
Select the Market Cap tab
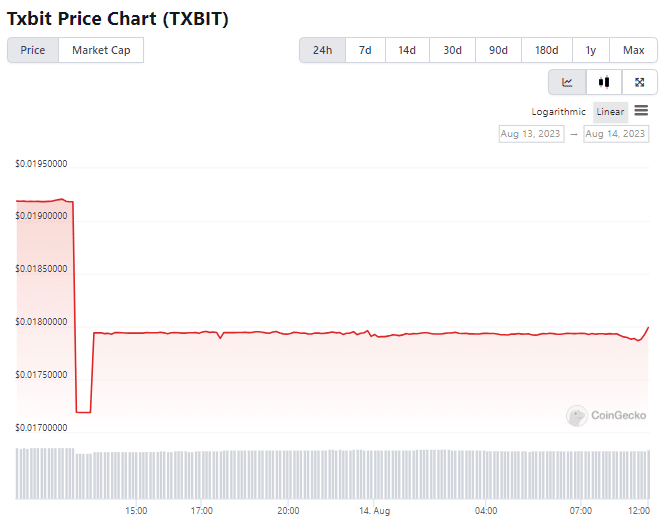tap(101, 50)
